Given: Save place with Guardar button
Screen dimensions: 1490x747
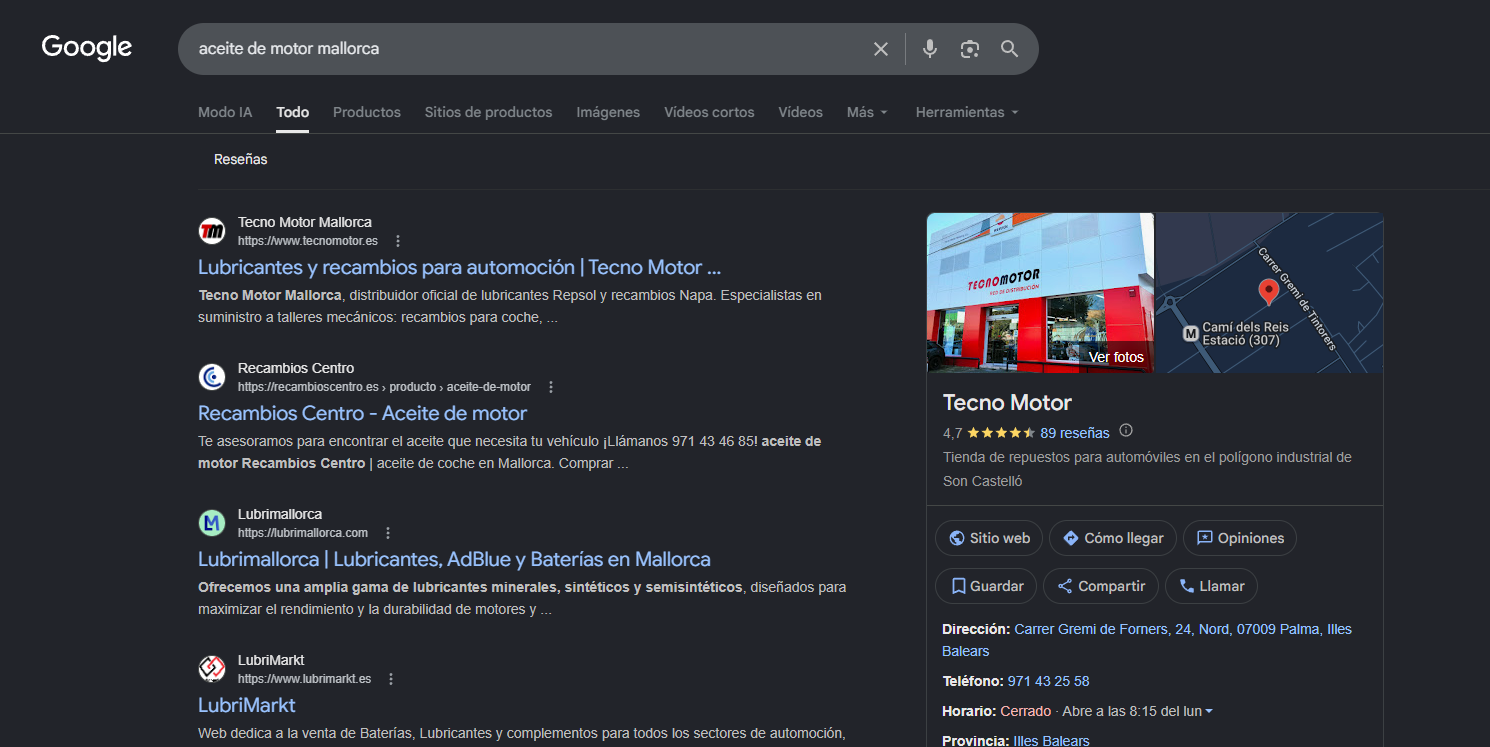Looking at the screenshot, I should [x=986, y=586].
